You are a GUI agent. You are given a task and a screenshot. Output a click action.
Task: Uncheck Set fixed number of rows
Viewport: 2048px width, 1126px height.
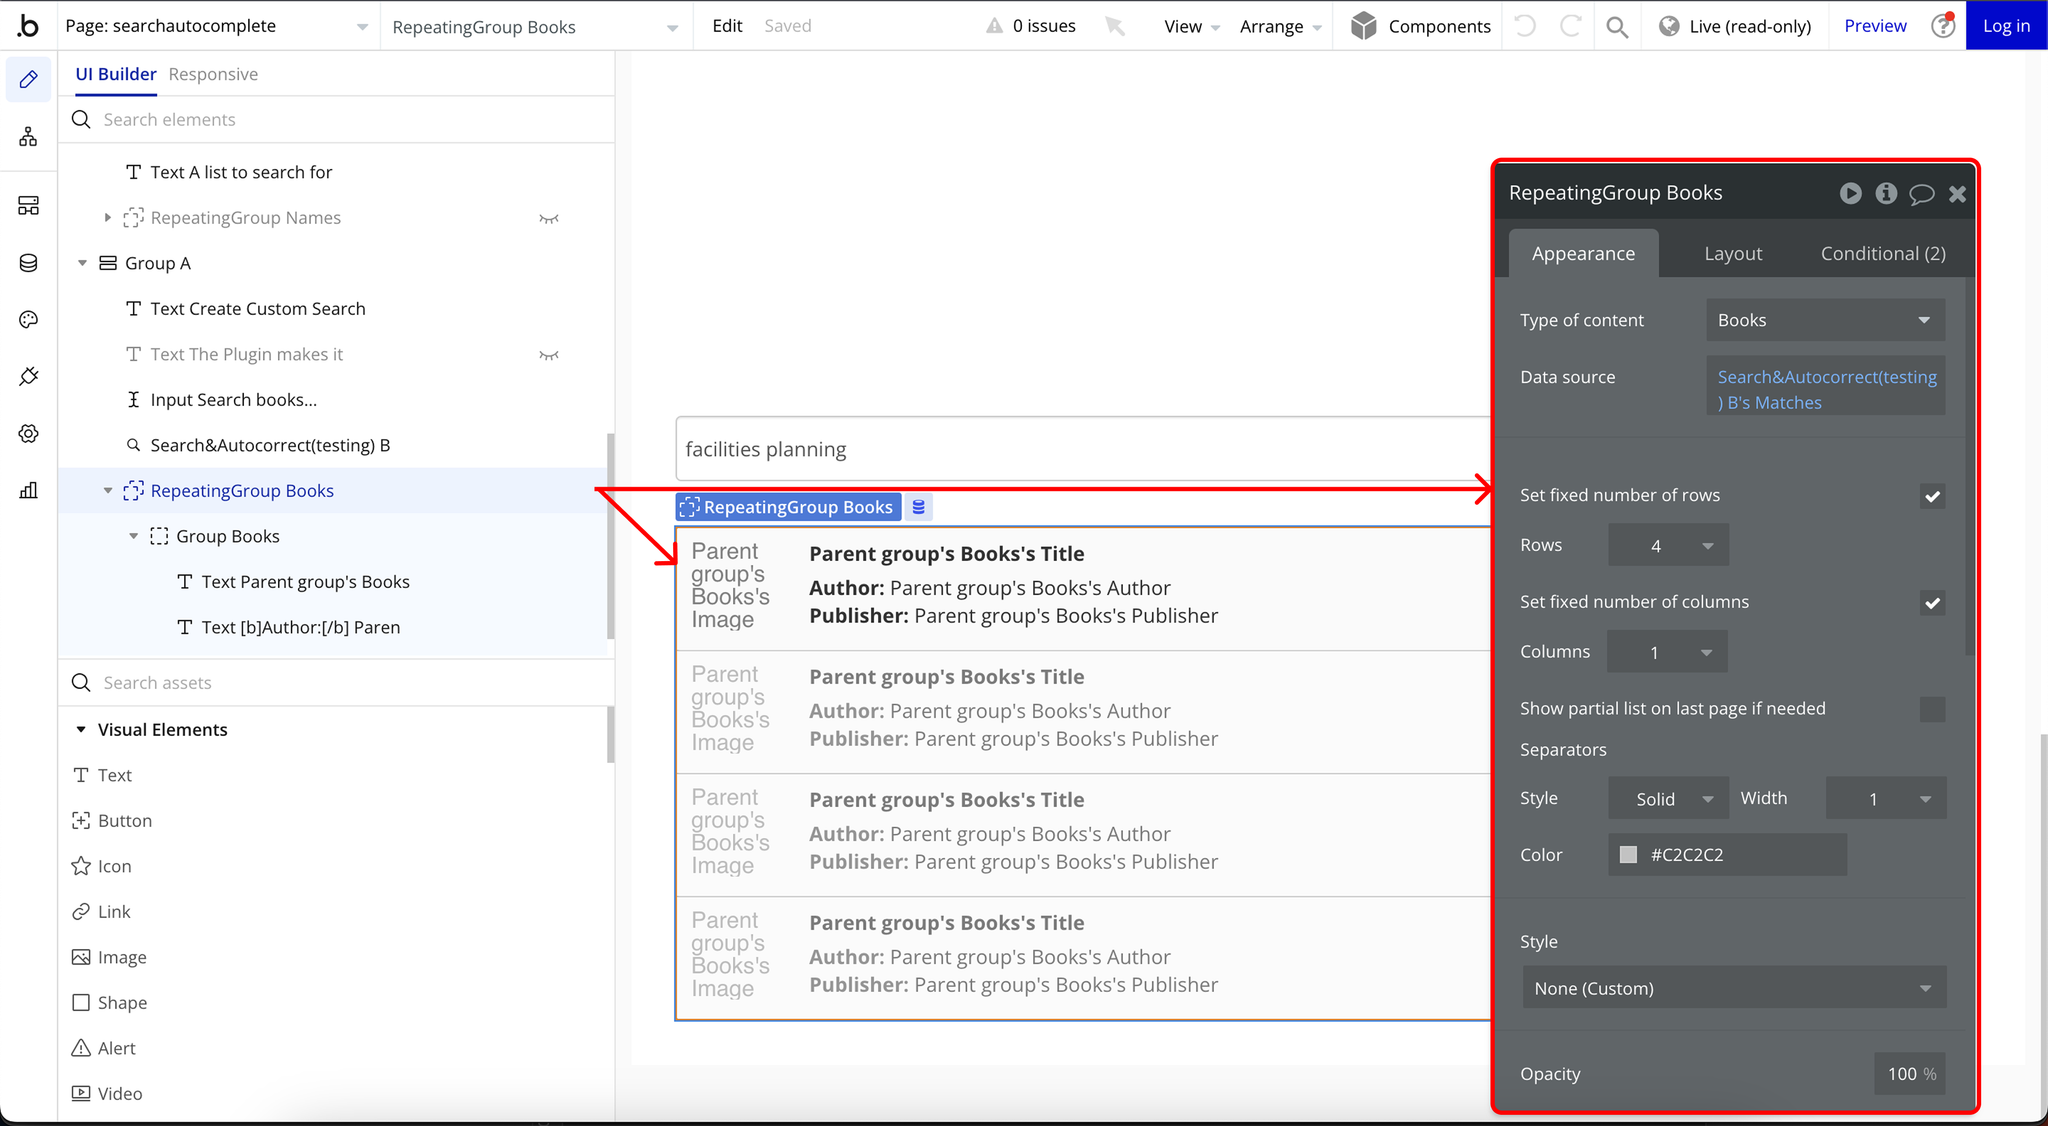1932,496
